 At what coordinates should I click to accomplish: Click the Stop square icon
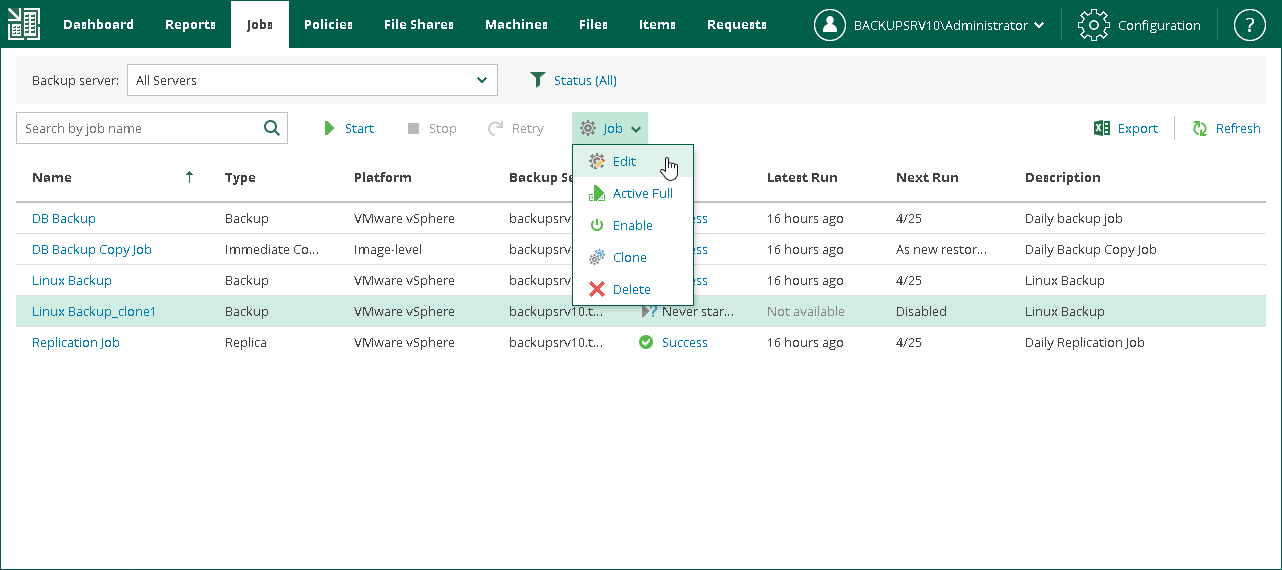pyautogui.click(x=413, y=129)
